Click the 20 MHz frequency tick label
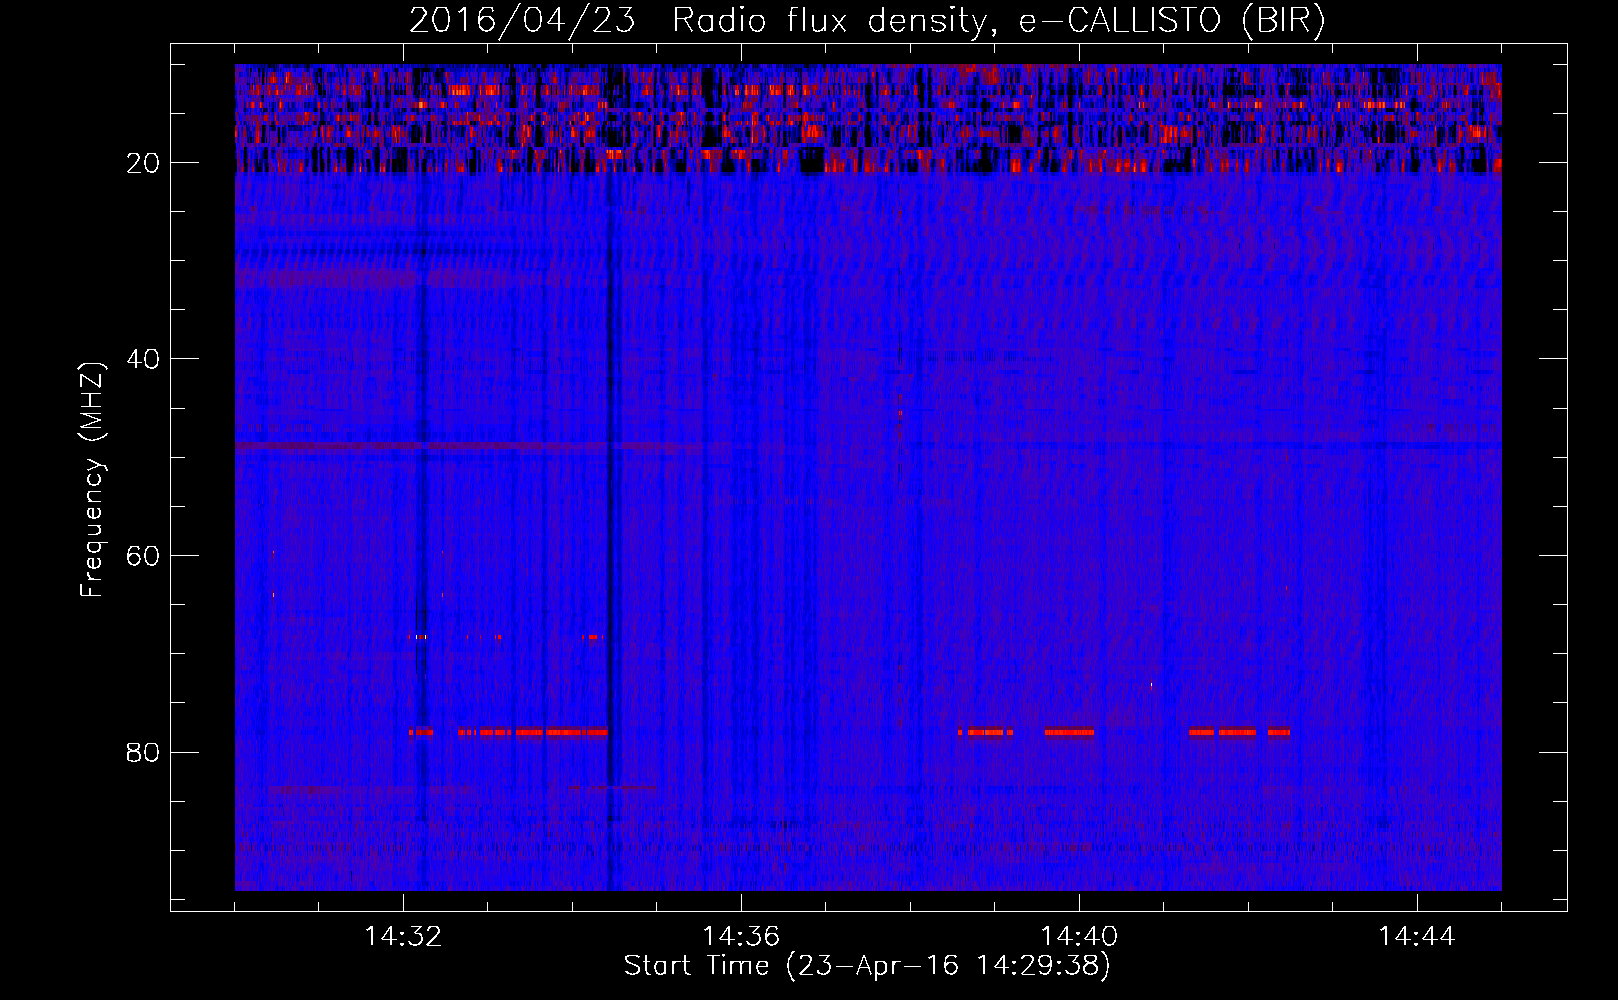Screen dimensions: 1618x1000 [144, 163]
